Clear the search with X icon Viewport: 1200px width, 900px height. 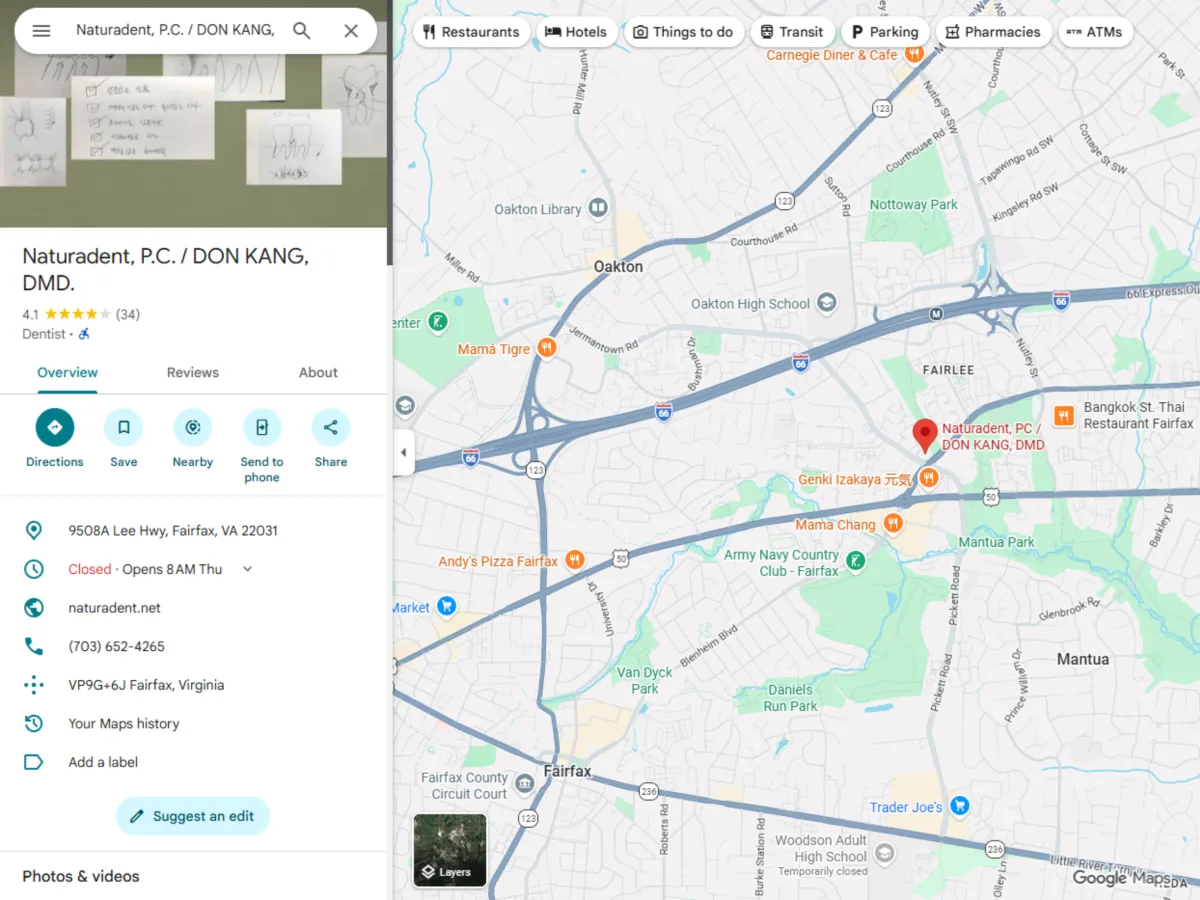point(351,31)
